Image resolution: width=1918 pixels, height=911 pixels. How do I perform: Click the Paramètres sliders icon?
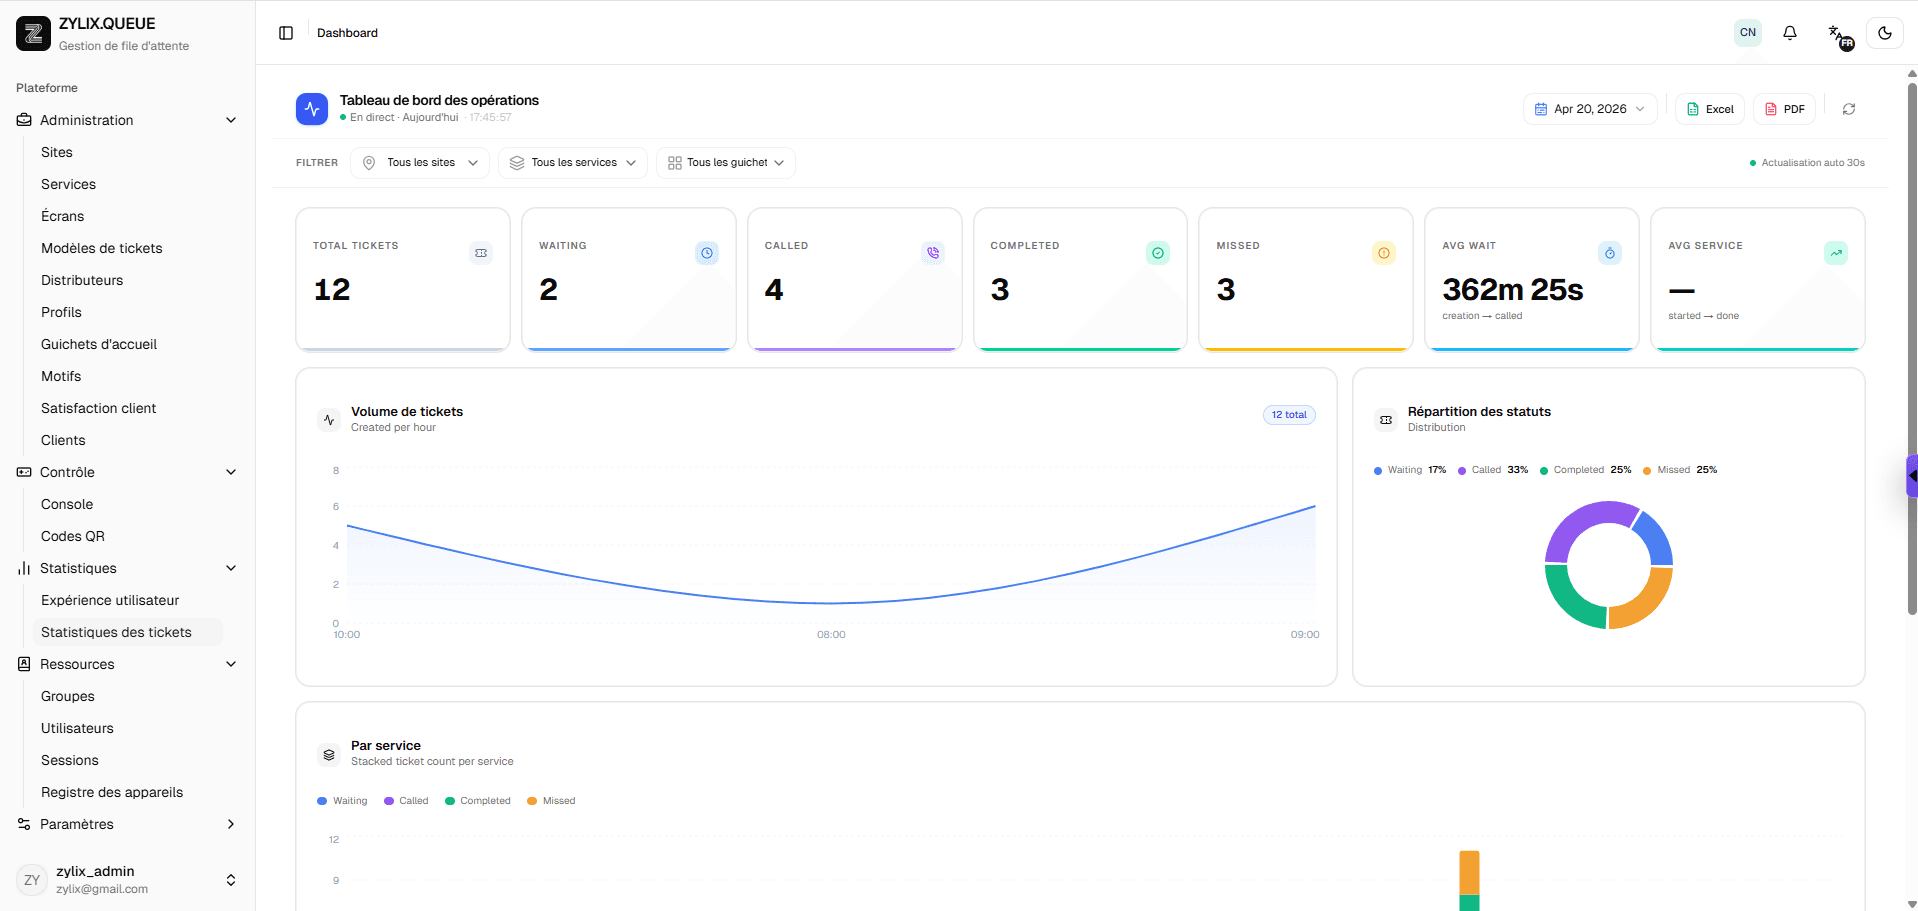tap(24, 824)
